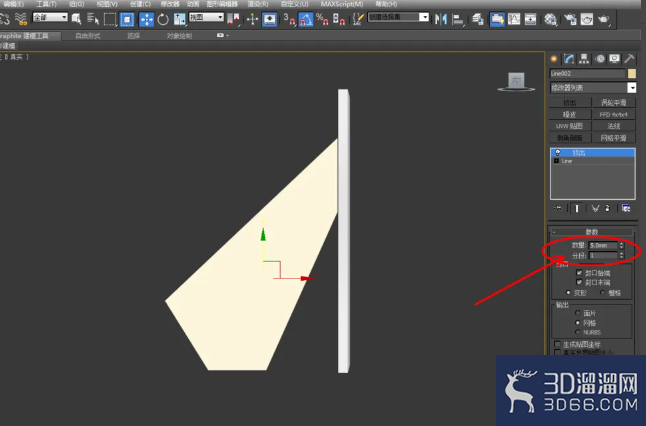
Task: Click the Use Pivot Point Center icon
Action: coord(233,19)
